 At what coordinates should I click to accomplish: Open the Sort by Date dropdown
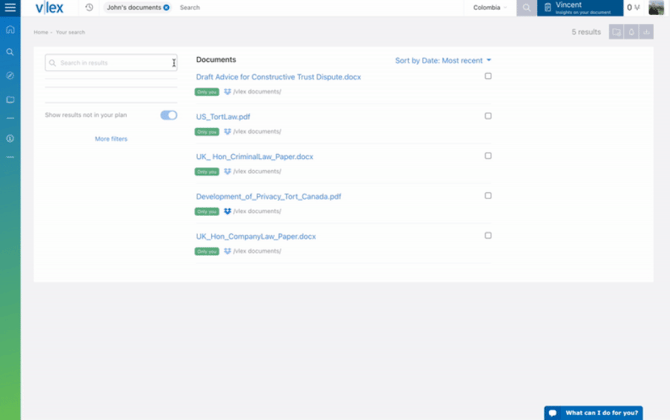coord(443,61)
